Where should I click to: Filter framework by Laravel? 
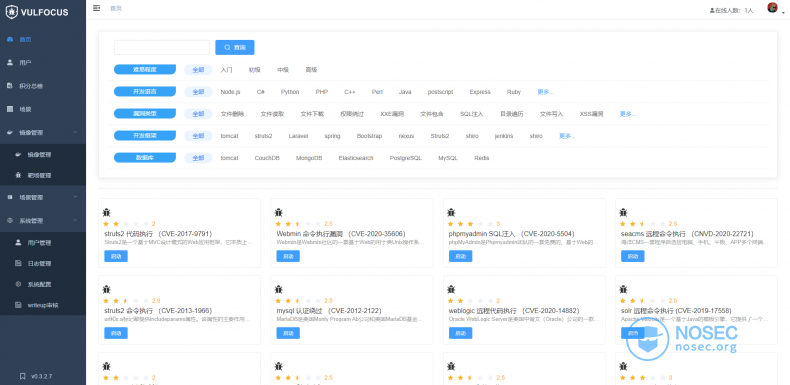(x=298, y=136)
